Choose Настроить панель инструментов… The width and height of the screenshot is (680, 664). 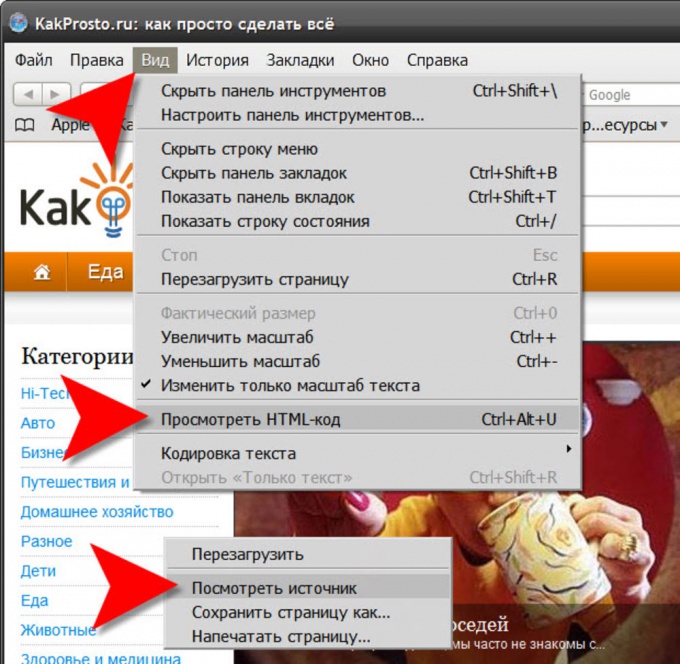tap(358, 115)
